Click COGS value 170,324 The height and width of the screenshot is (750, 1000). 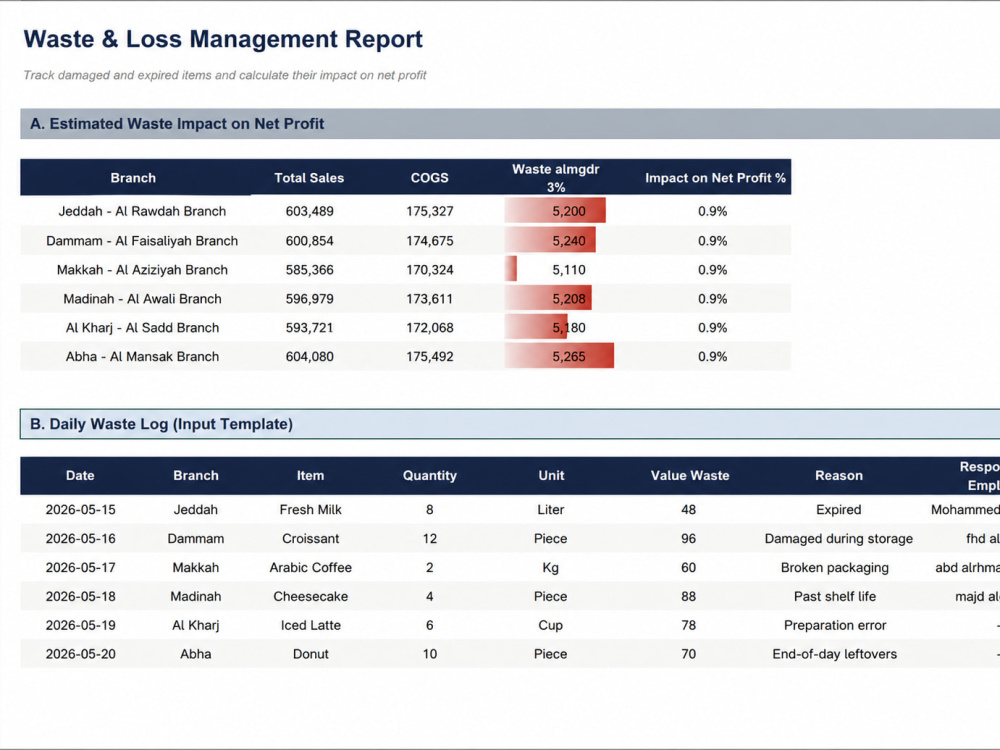point(430,270)
